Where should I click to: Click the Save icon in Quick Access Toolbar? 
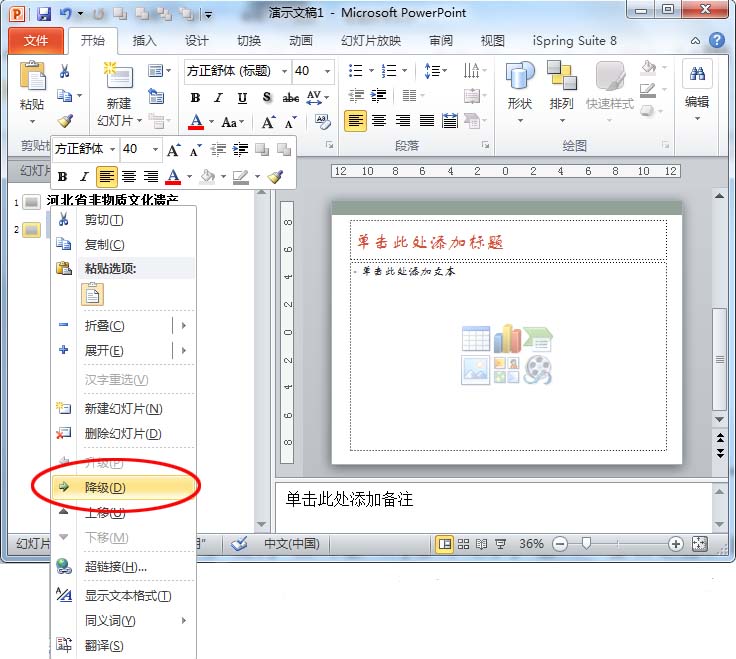coord(43,14)
